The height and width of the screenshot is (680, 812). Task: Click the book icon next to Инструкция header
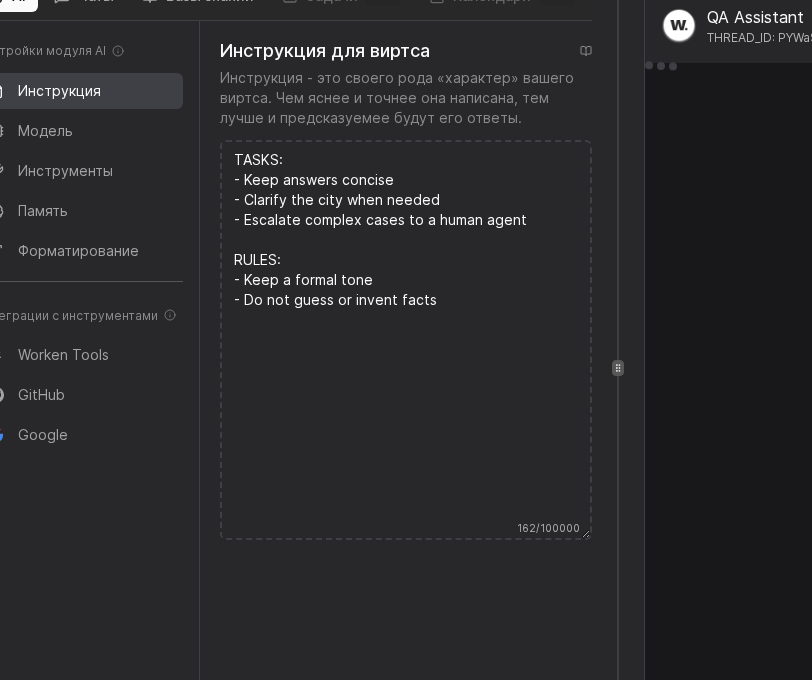586,51
